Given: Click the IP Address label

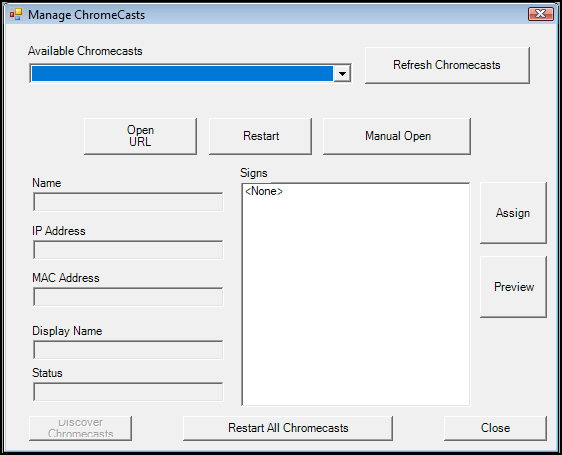Looking at the screenshot, I should [x=59, y=231].
